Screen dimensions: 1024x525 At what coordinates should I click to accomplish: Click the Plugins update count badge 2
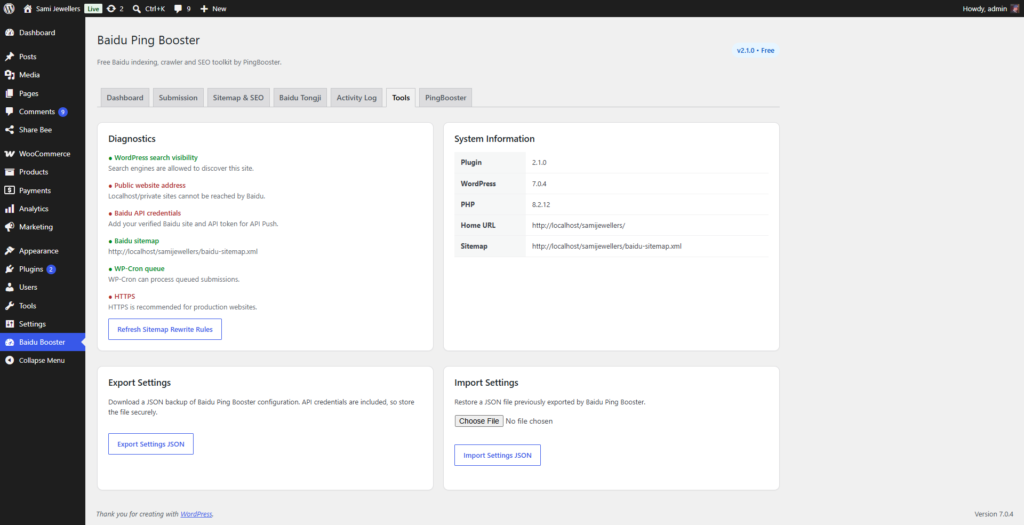click(51, 269)
